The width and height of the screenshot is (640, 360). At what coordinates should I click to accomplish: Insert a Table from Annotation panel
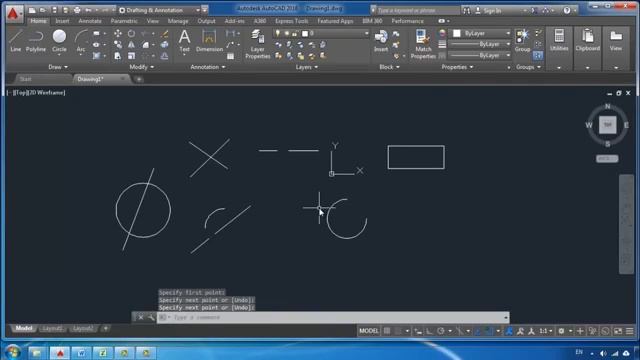[231, 56]
